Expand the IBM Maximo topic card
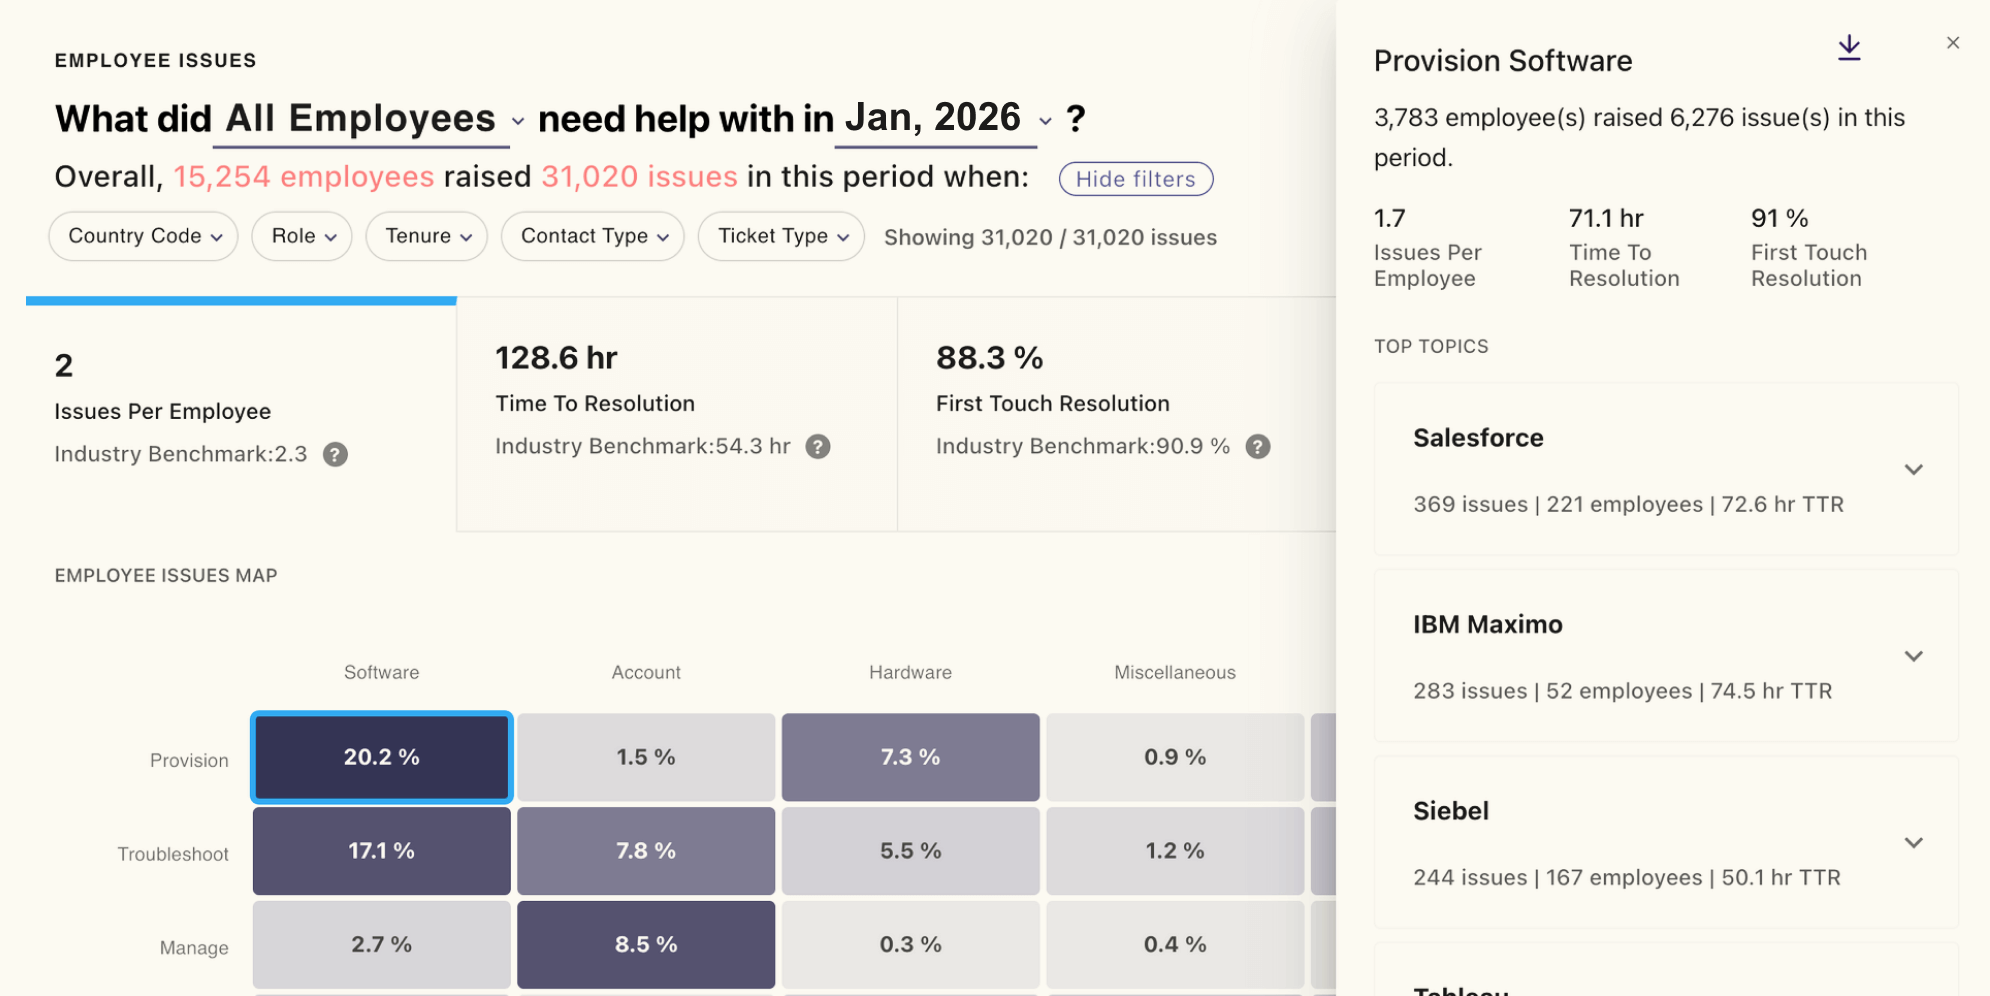Viewport: 1990px width, 996px height. click(1913, 657)
